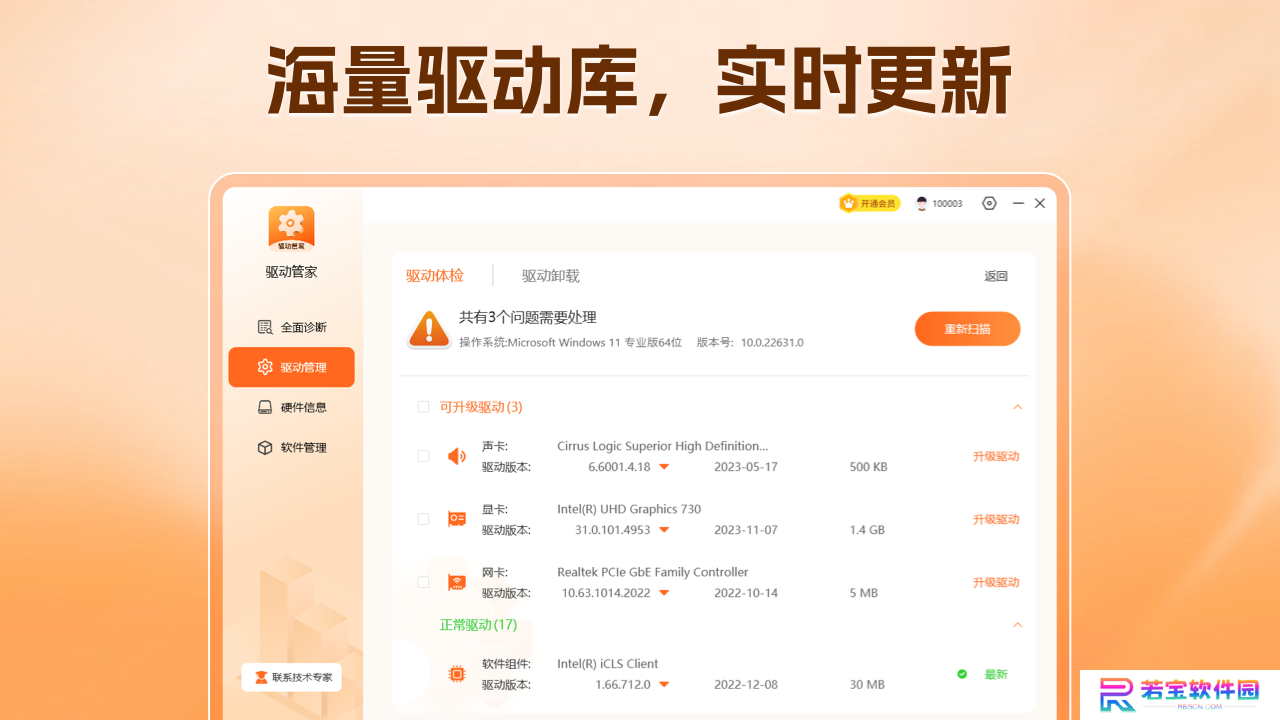Viewport: 1280px width, 720px height.
Task: Click the 软件组件 chip icon
Action: (457, 674)
